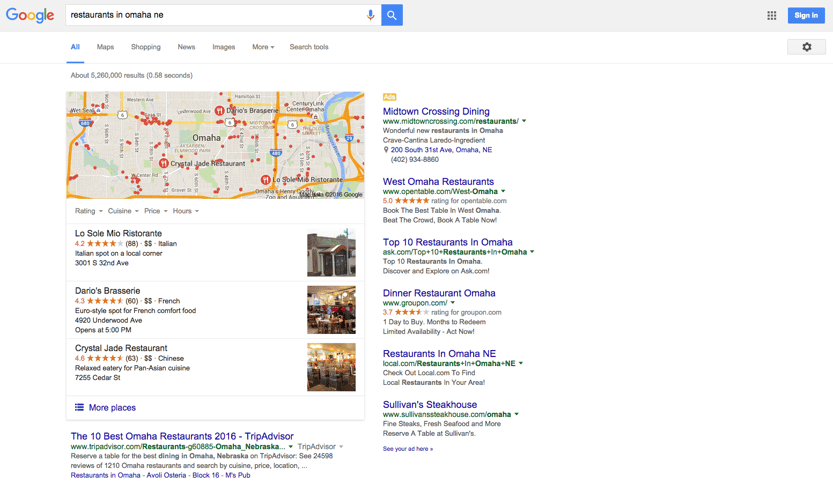Open the Hours filter dropdown

pyautogui.click(x=185, y=211)
